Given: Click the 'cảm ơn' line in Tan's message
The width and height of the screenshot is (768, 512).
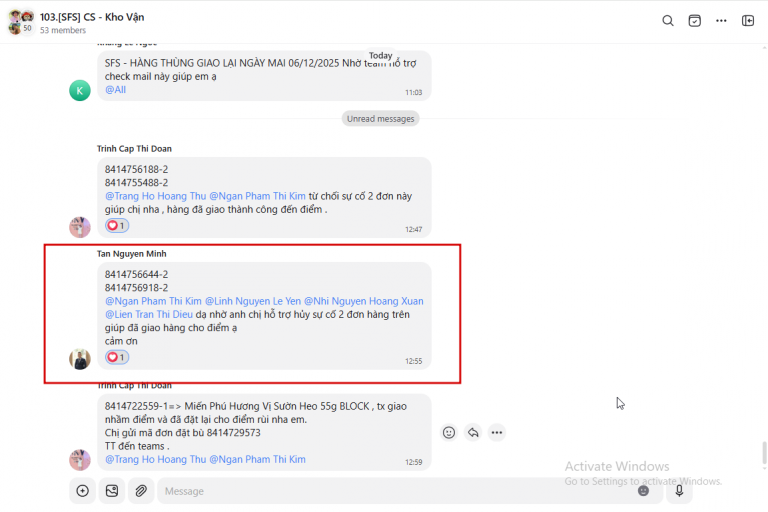Looking at the screenshot, I should [x=121, y=341].
